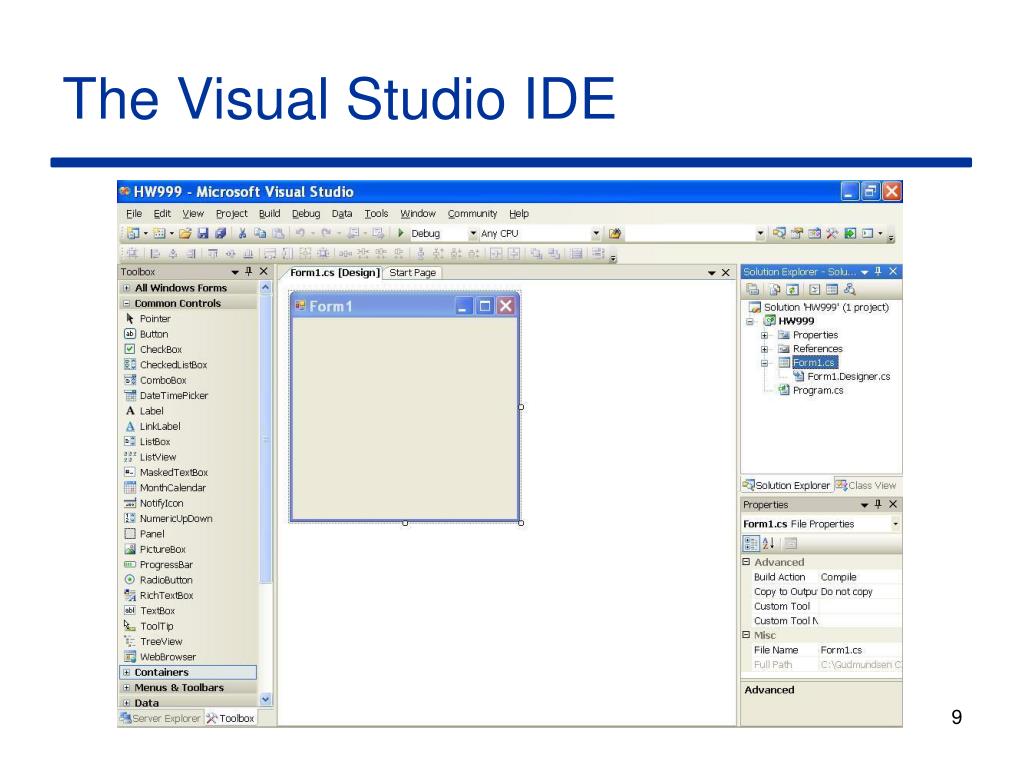Expand the Containers toolbox group
This screenshot has width=1024, height=768.
pyautogui.click(x=127, y=672)
